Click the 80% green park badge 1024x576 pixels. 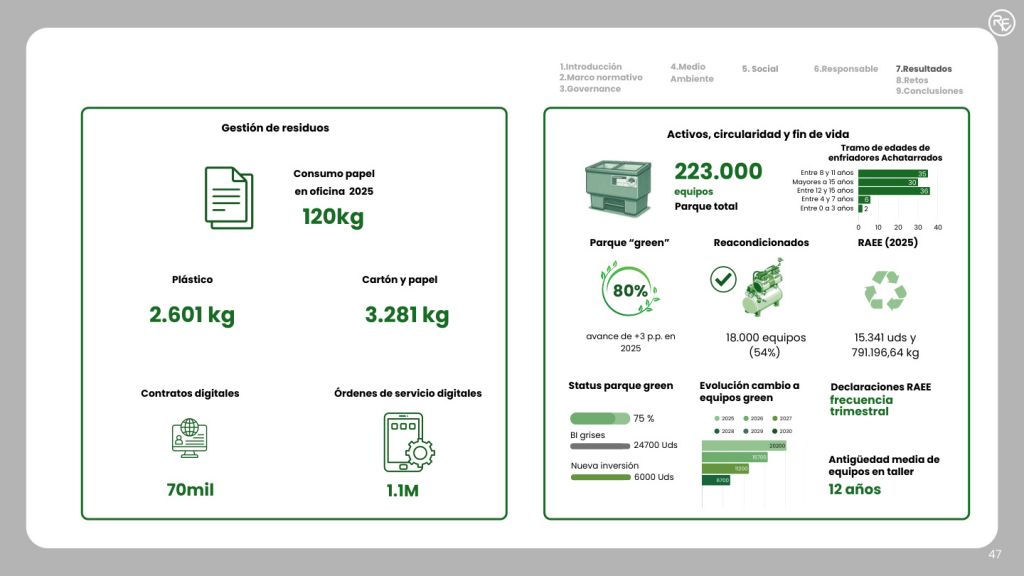[x=630, y=290]
